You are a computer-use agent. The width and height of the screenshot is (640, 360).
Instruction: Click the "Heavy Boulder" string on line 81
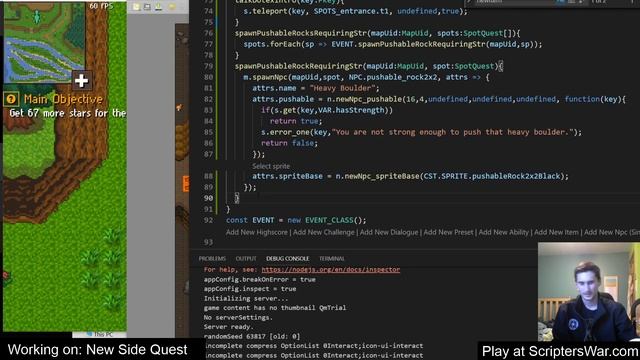342,88
